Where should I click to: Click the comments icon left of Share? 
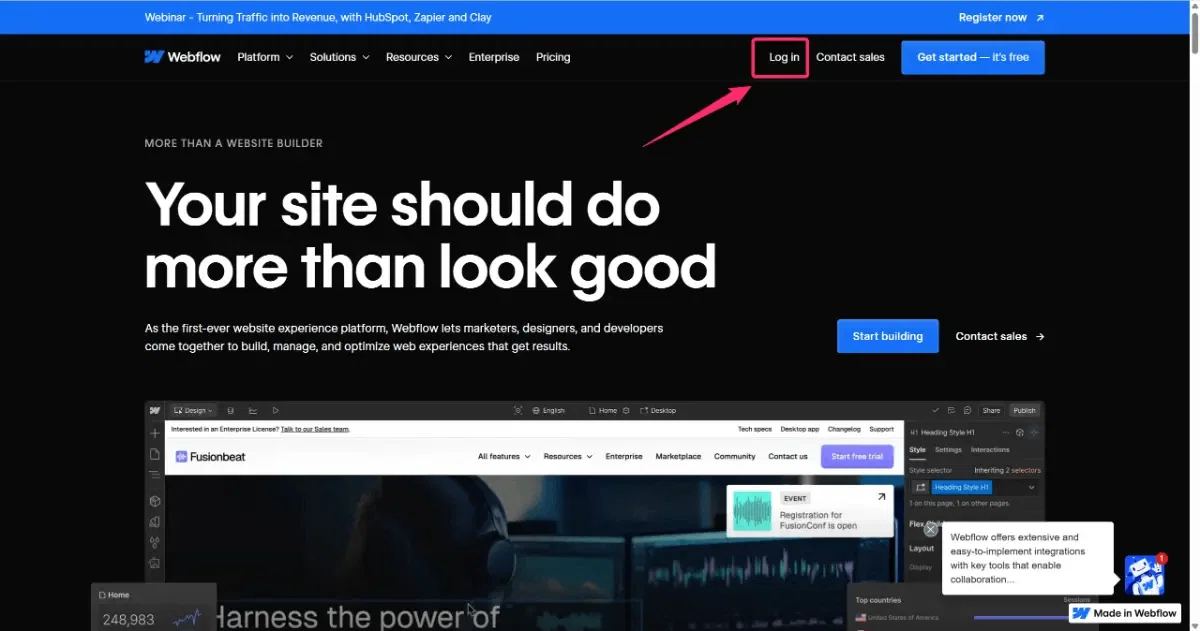[967, 410]
